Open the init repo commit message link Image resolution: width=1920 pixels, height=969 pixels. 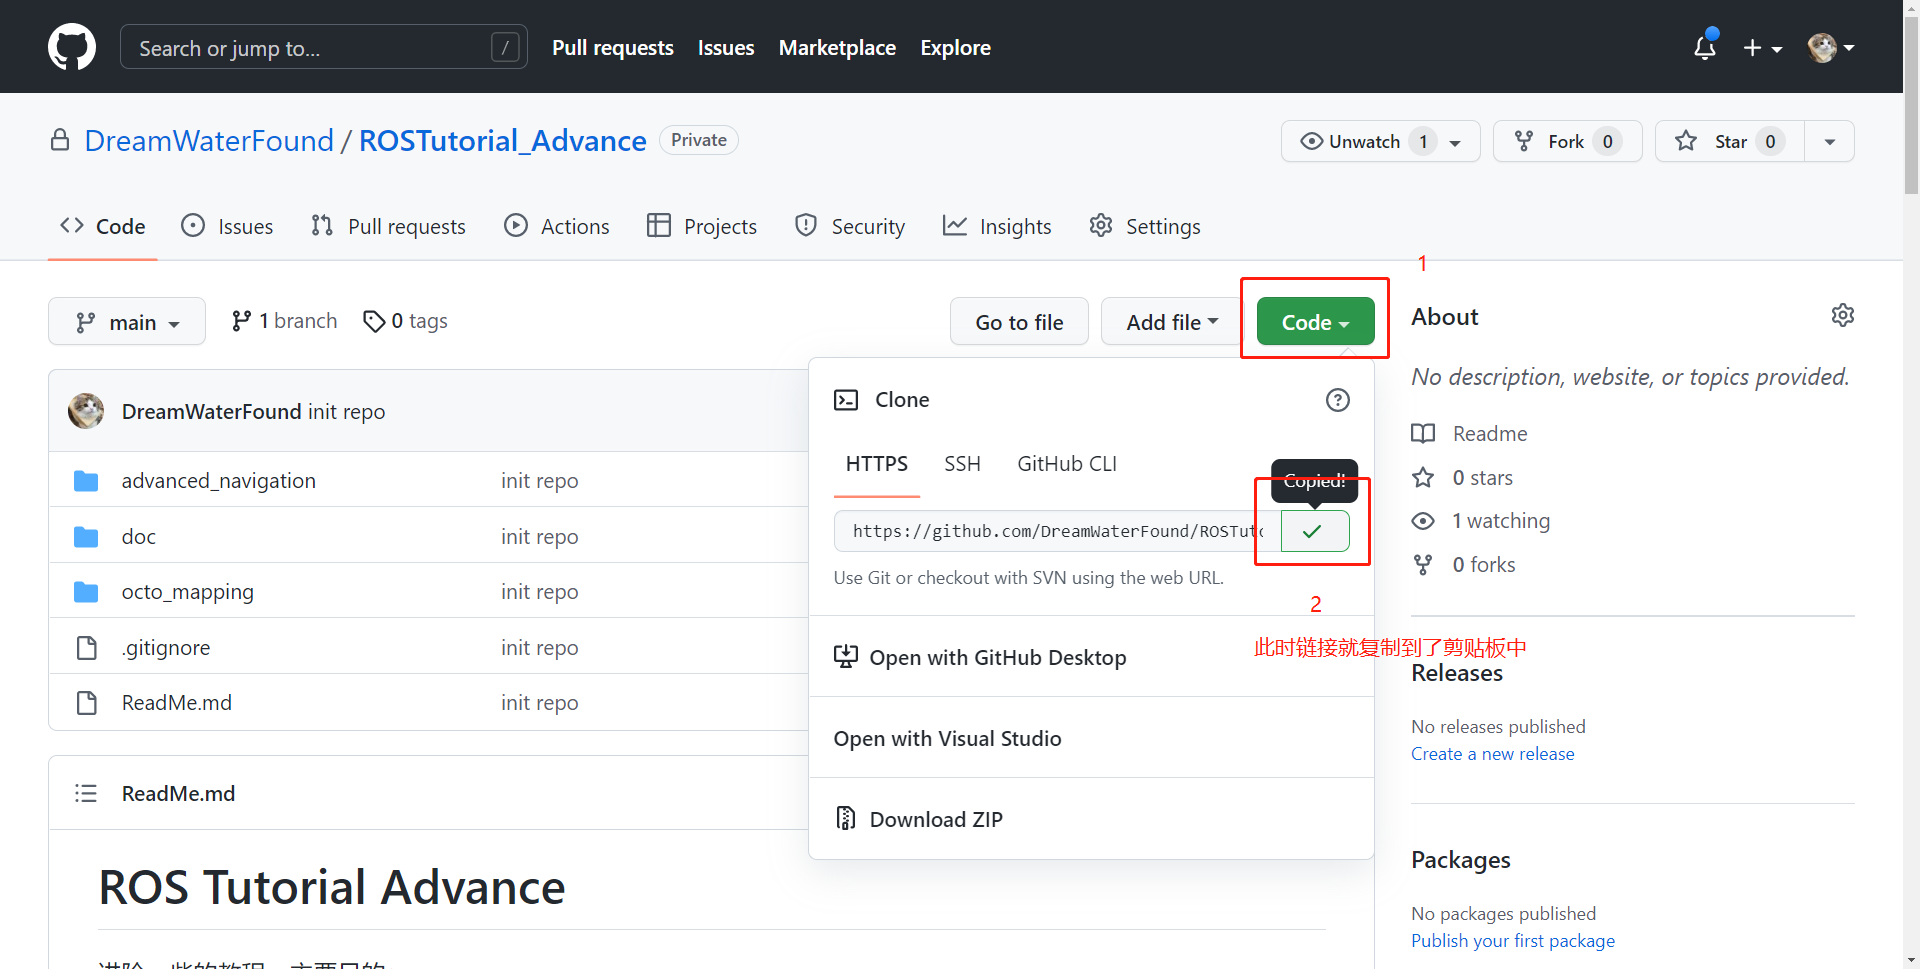point(346,412)
